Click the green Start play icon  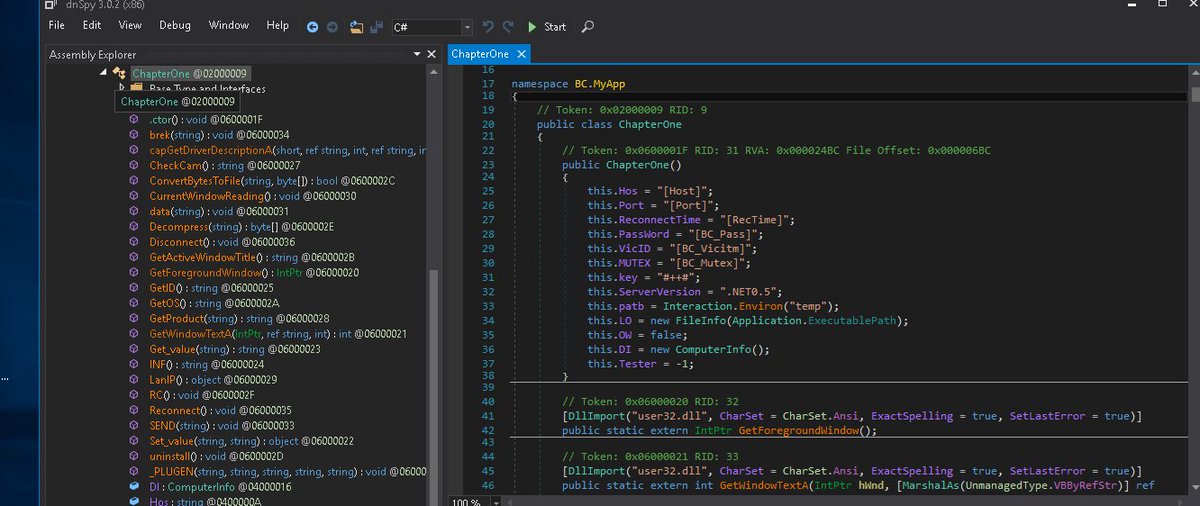(x=532, y=27)
